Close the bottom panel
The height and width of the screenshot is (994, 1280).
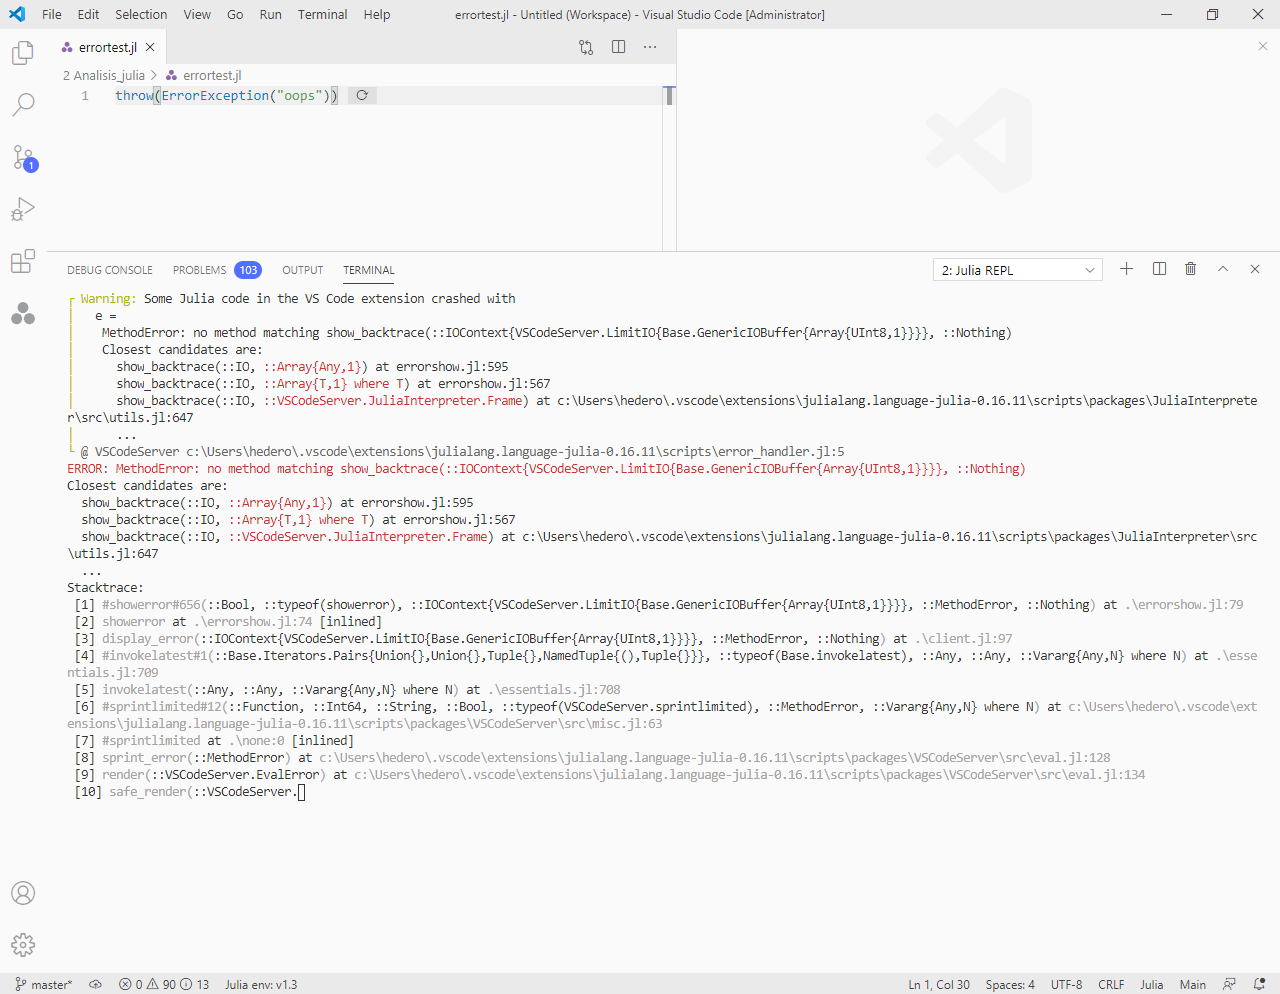[1255, 269]
